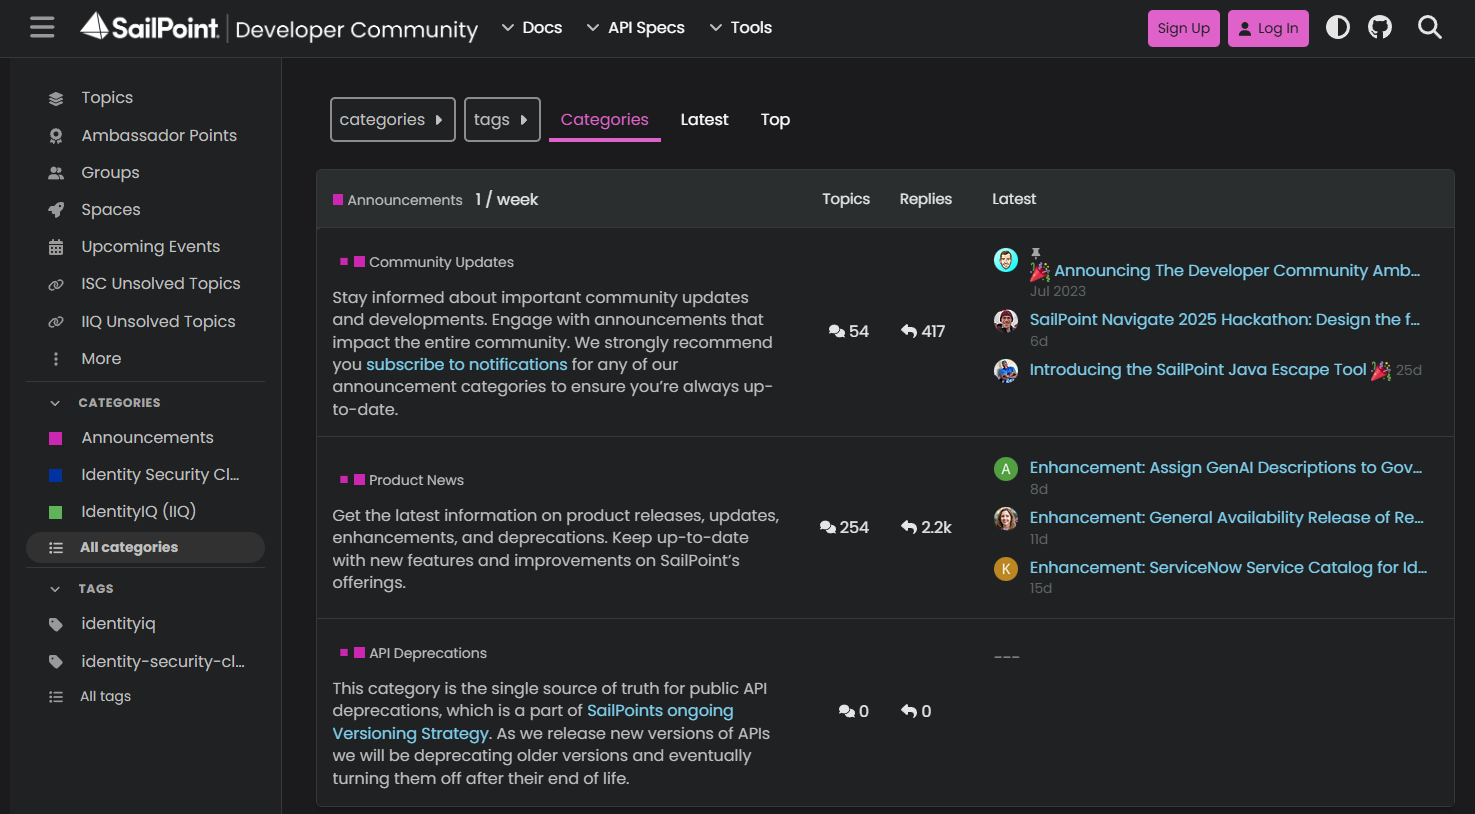Click the ISC Unsolved Topics link icon
This screenshot has width=1475, height=814.
tap(56, 285)
